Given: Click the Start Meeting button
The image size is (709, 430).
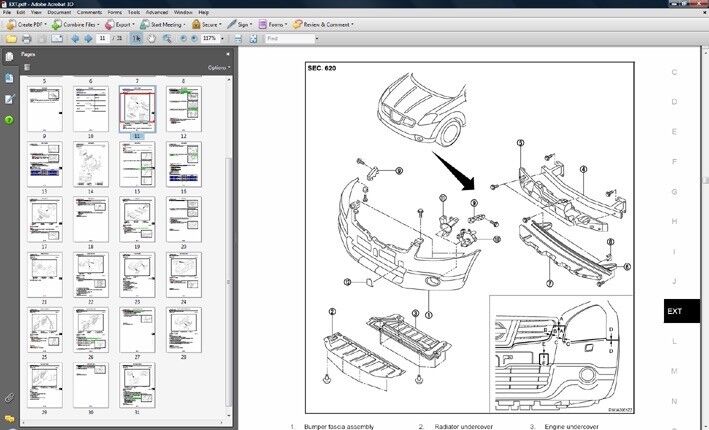Looking at the screenshot, I should click(168, 23).
